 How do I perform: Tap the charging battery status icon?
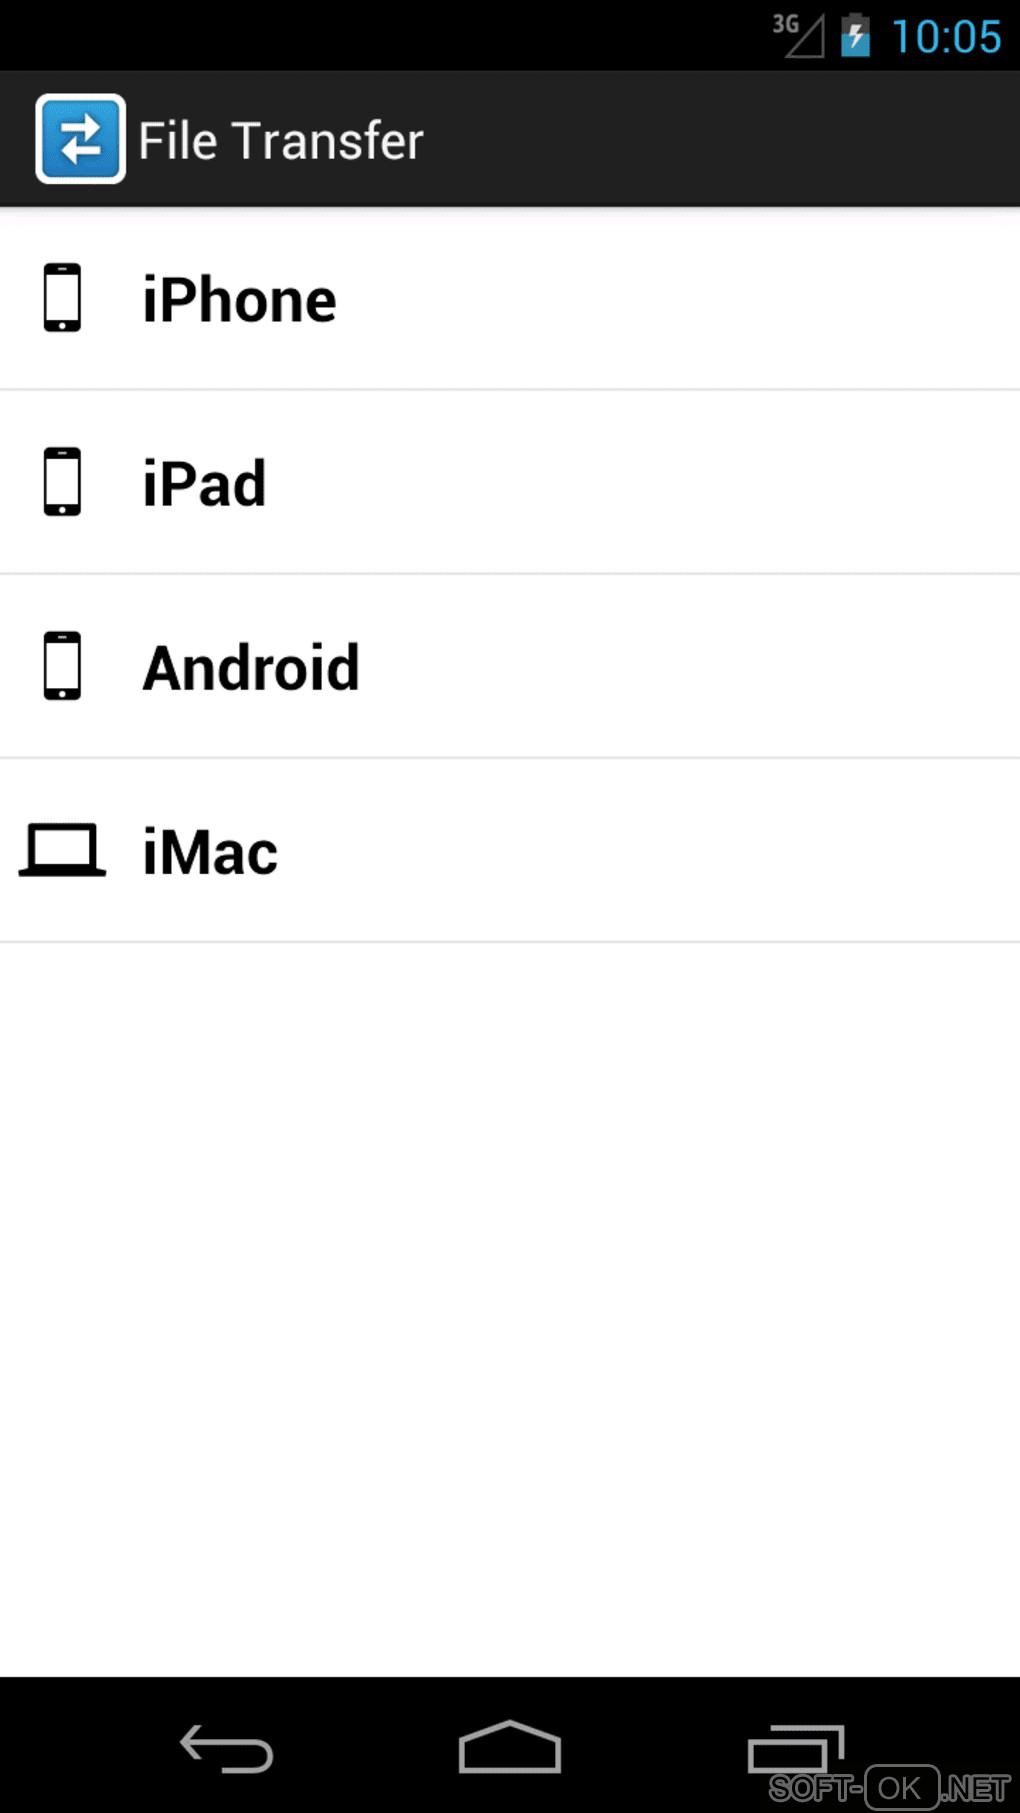[855, 36]
